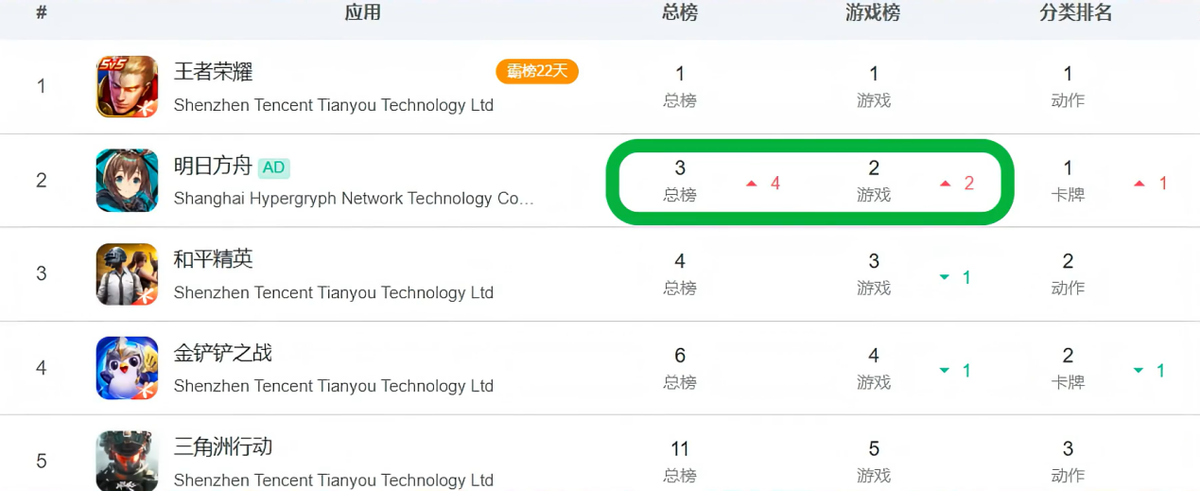Open the 金铲铲之战 penguin icon
The width and height of the screenshot is (1200, 491).
127,367
